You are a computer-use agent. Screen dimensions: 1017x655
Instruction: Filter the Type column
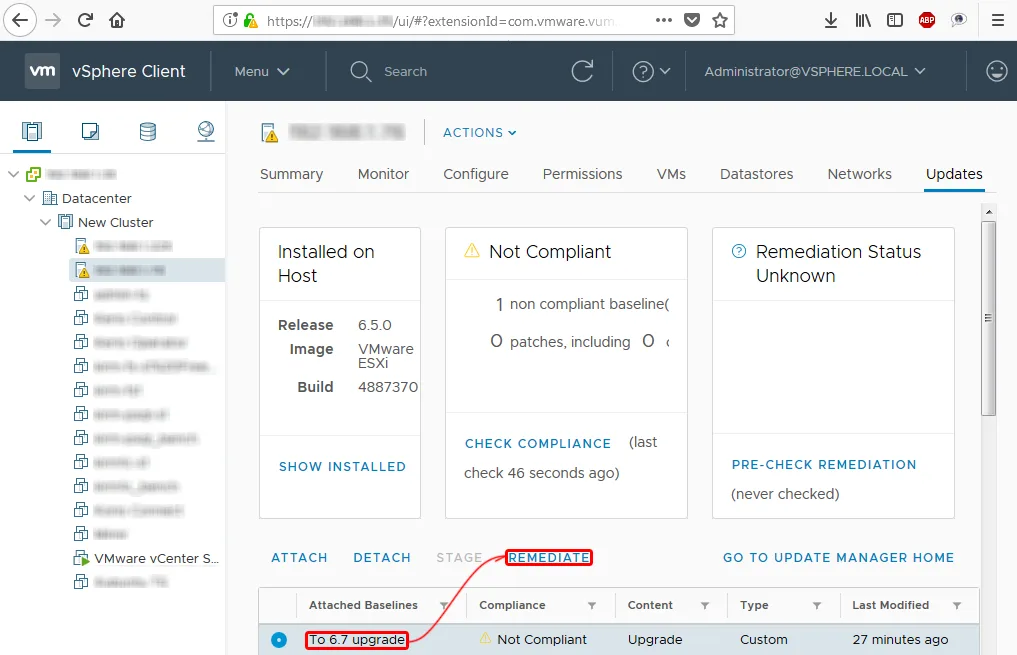[x=817, y=605]
